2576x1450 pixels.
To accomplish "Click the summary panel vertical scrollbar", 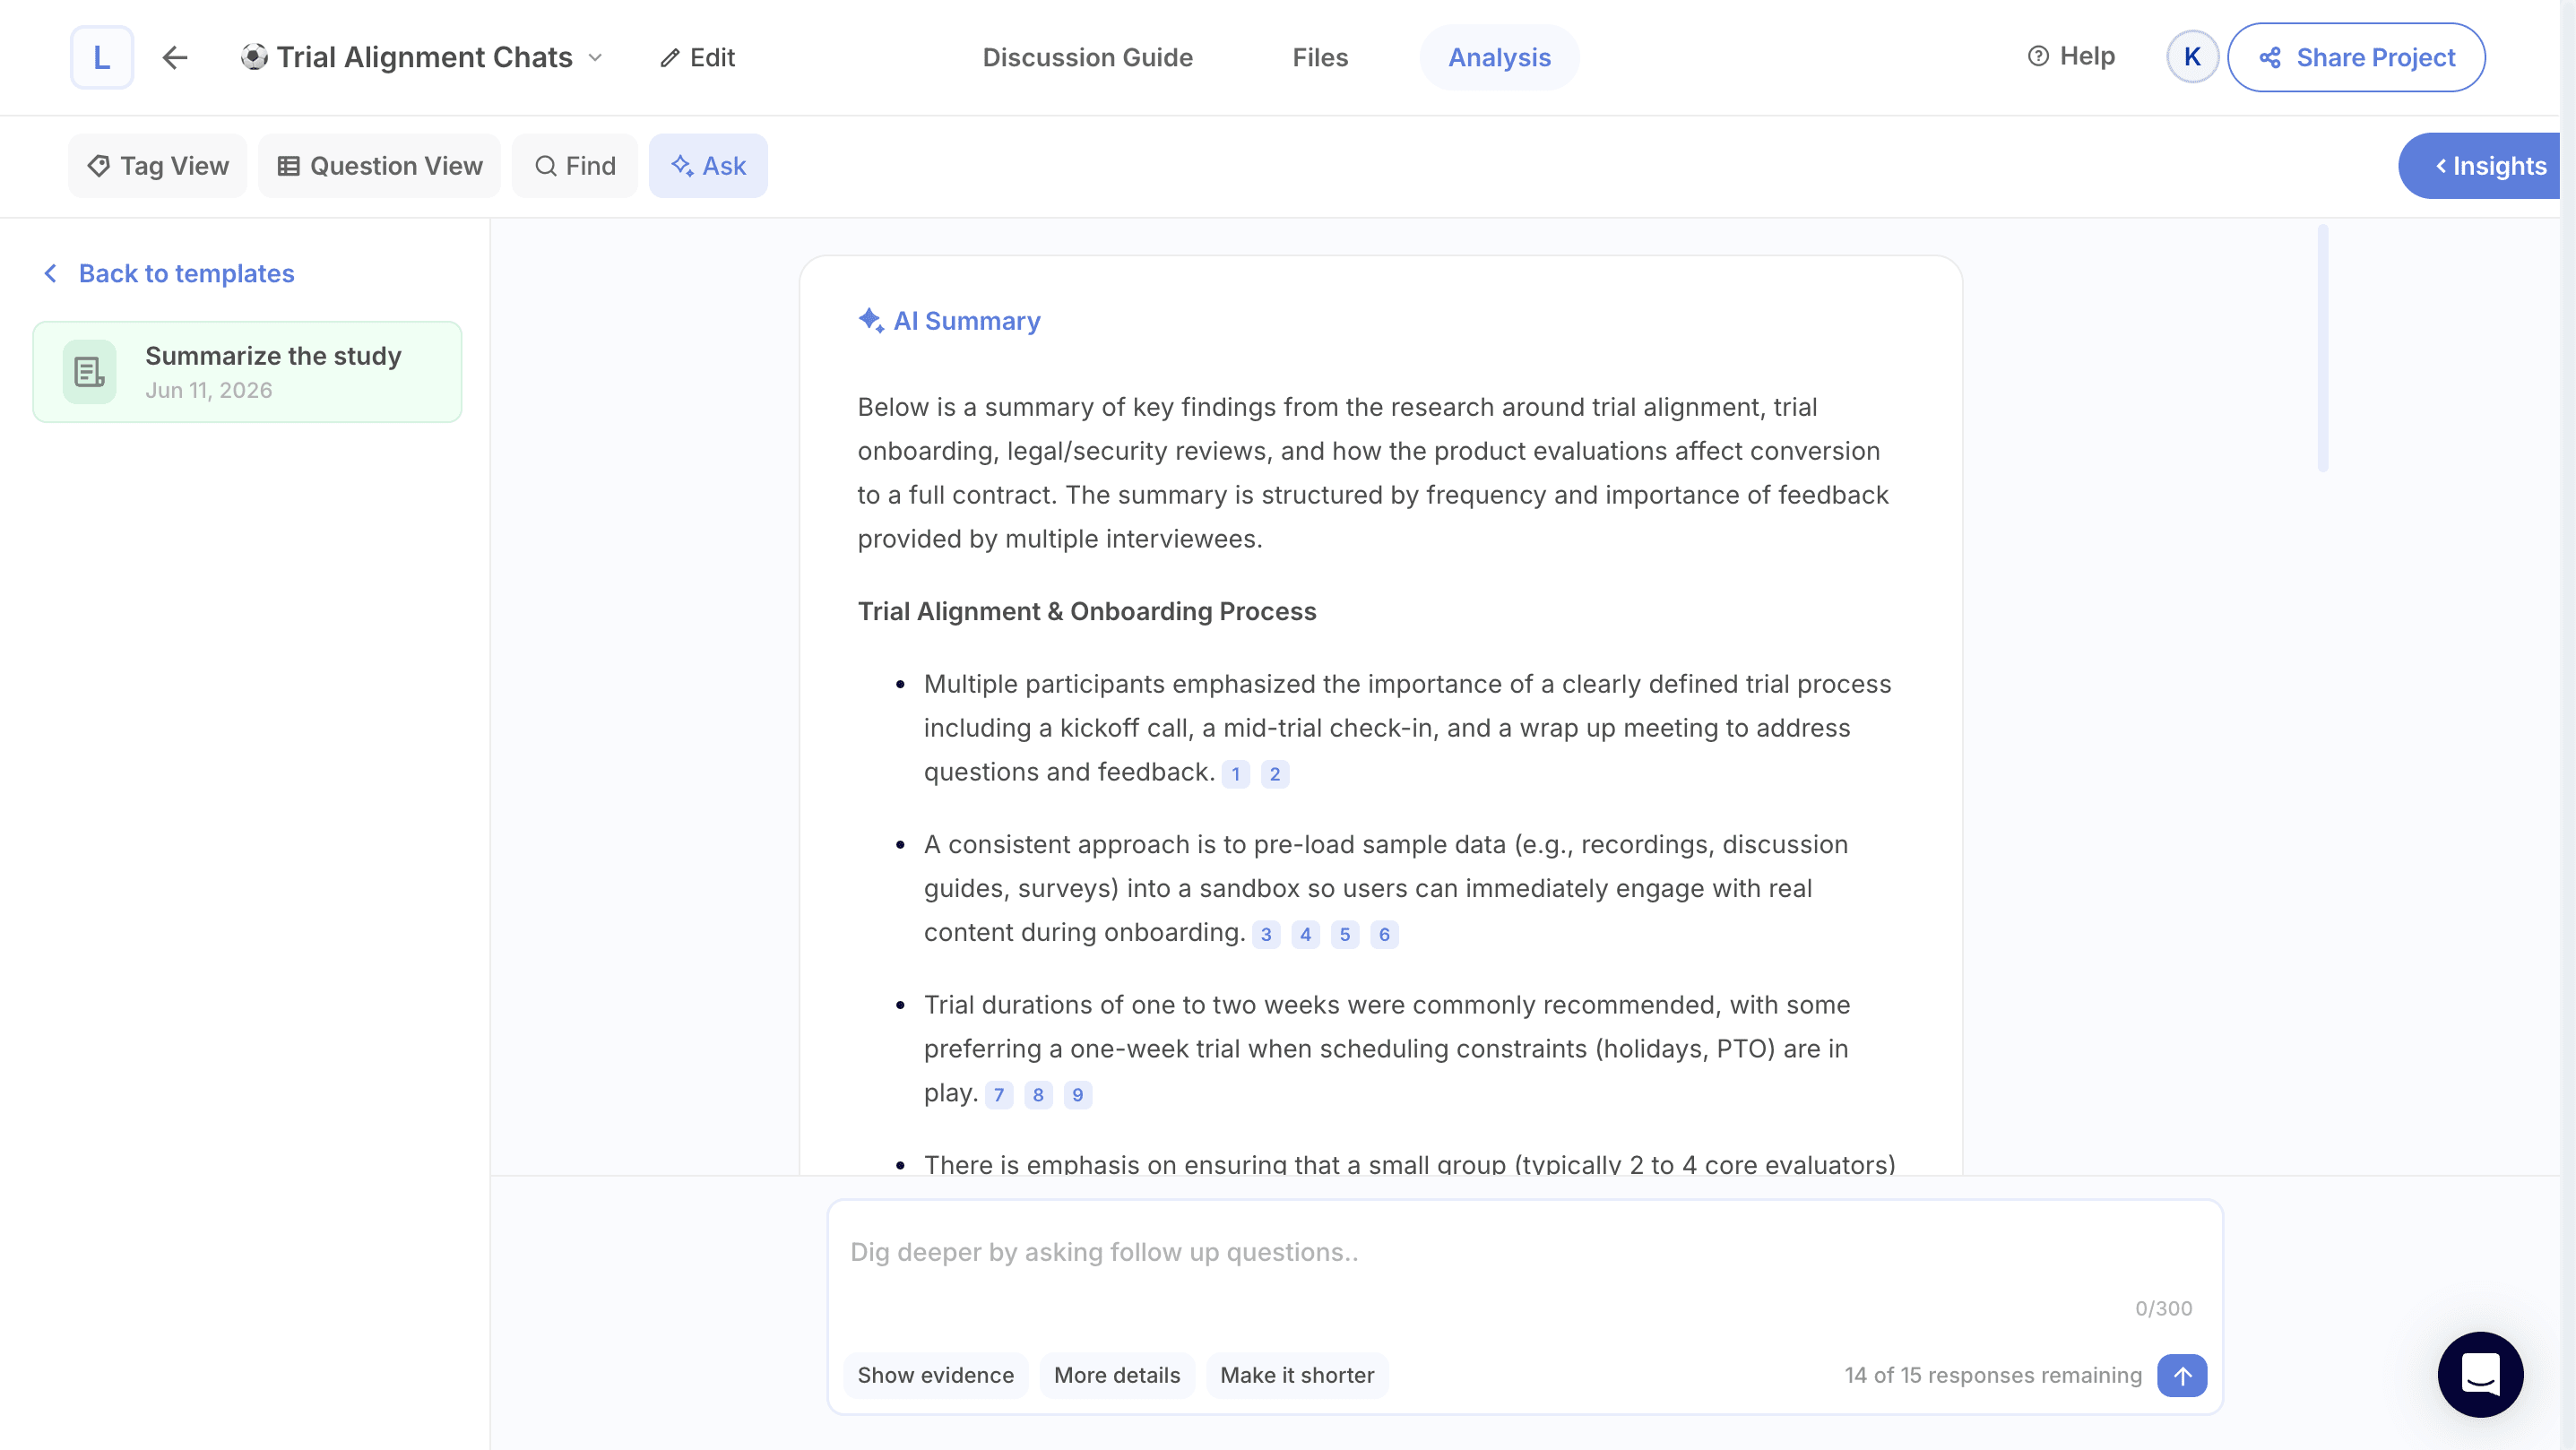I will click(x=2322, y=349).
